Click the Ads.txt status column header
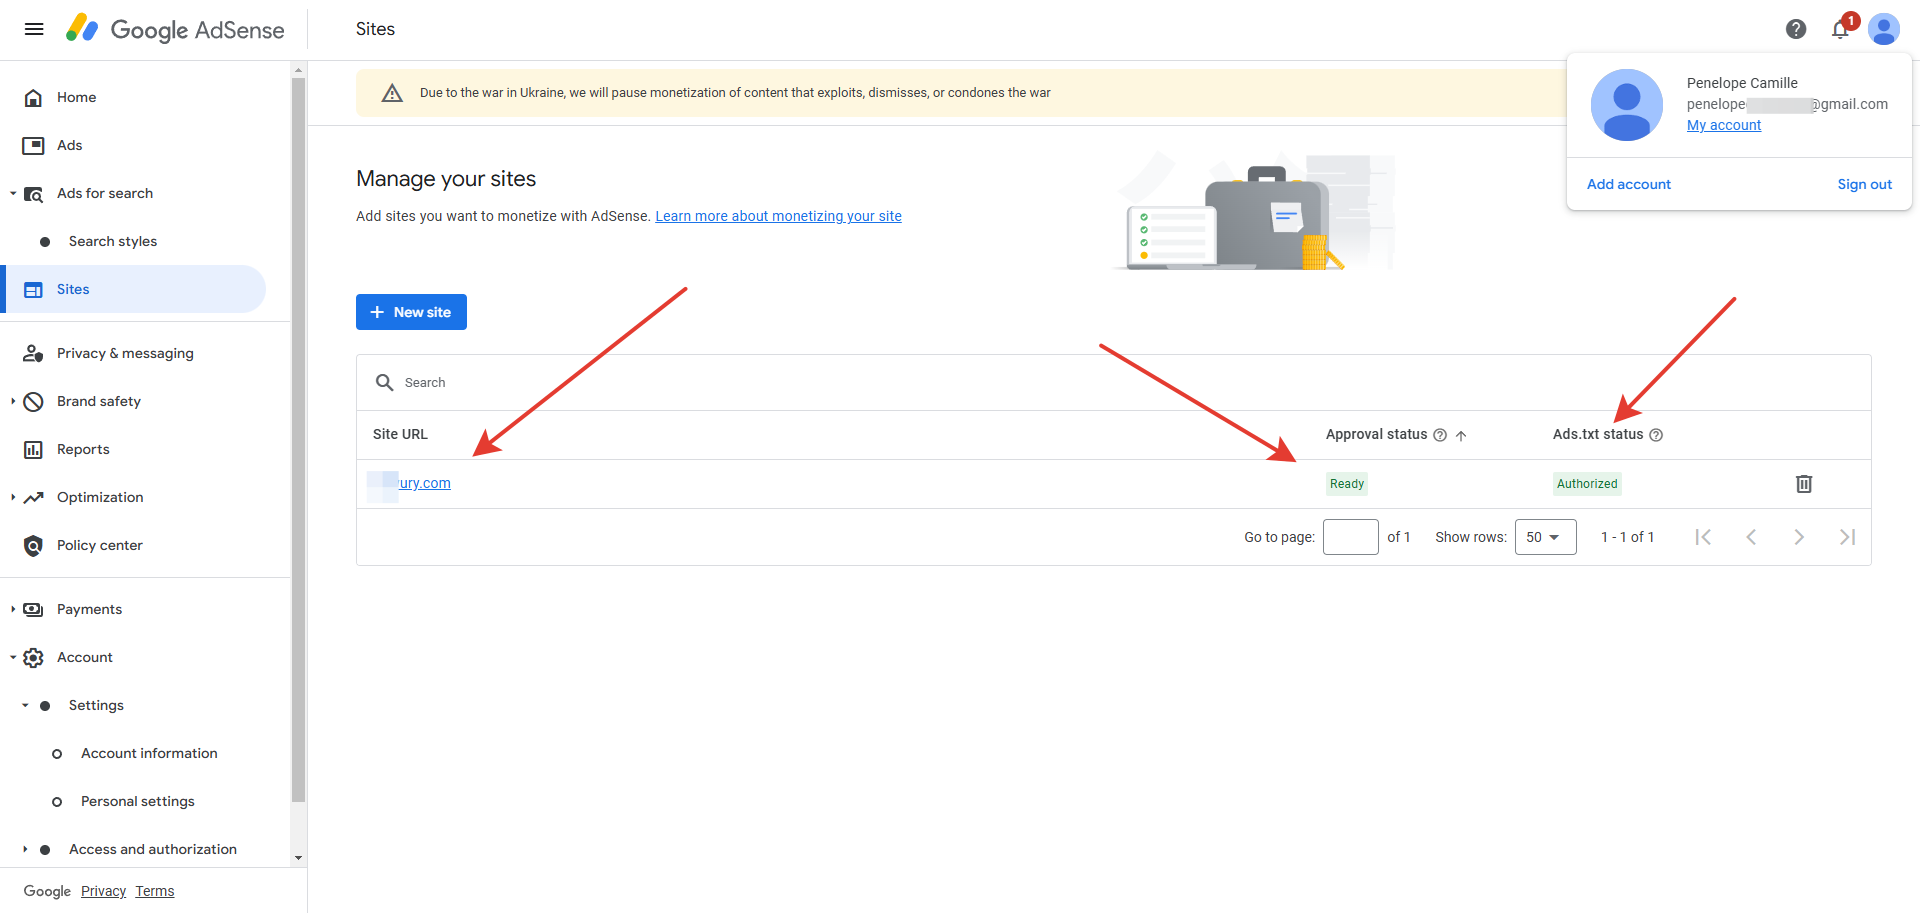The image size is (1920, 913). coord(1598,434)
